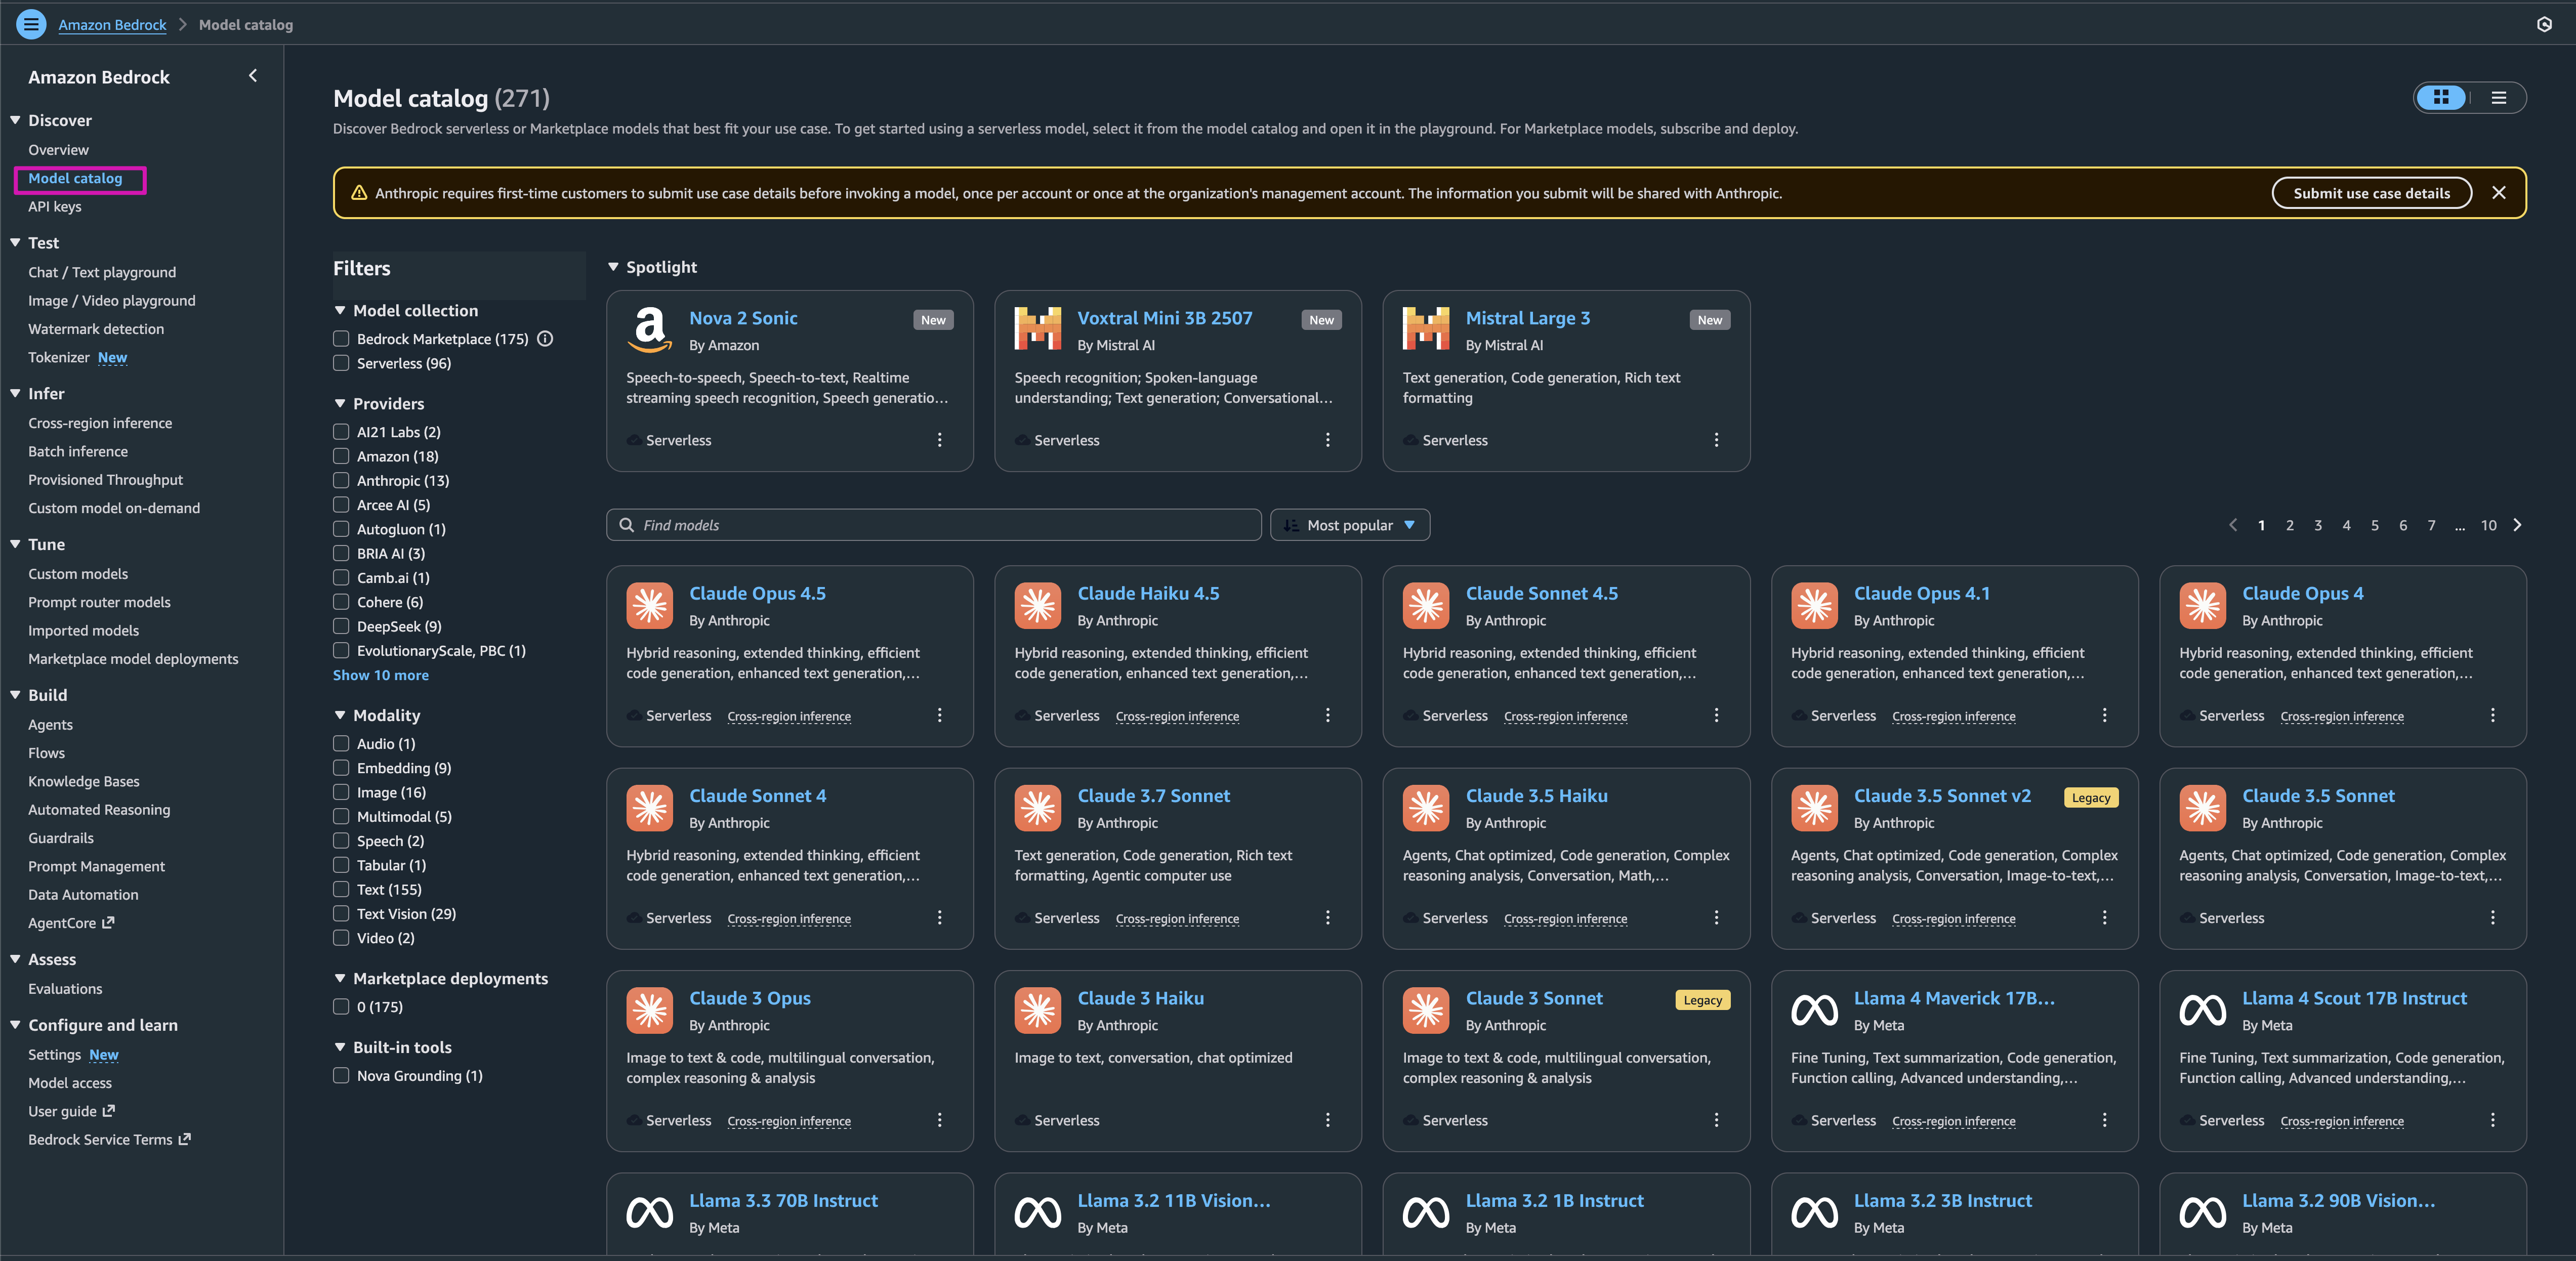
Task: Switch to list view icon
Action: tap(2498, 97)
